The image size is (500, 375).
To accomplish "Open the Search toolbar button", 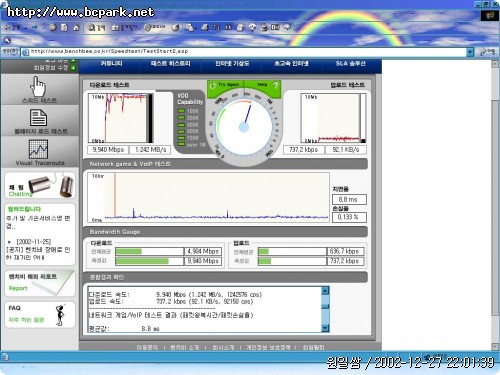I will 96,28.
